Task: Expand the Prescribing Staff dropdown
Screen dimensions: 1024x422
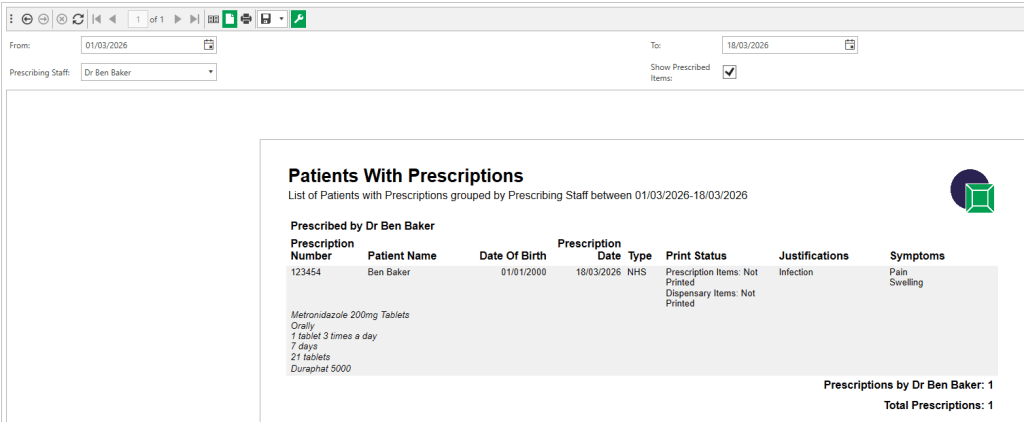Action: (x=210, y=72)
